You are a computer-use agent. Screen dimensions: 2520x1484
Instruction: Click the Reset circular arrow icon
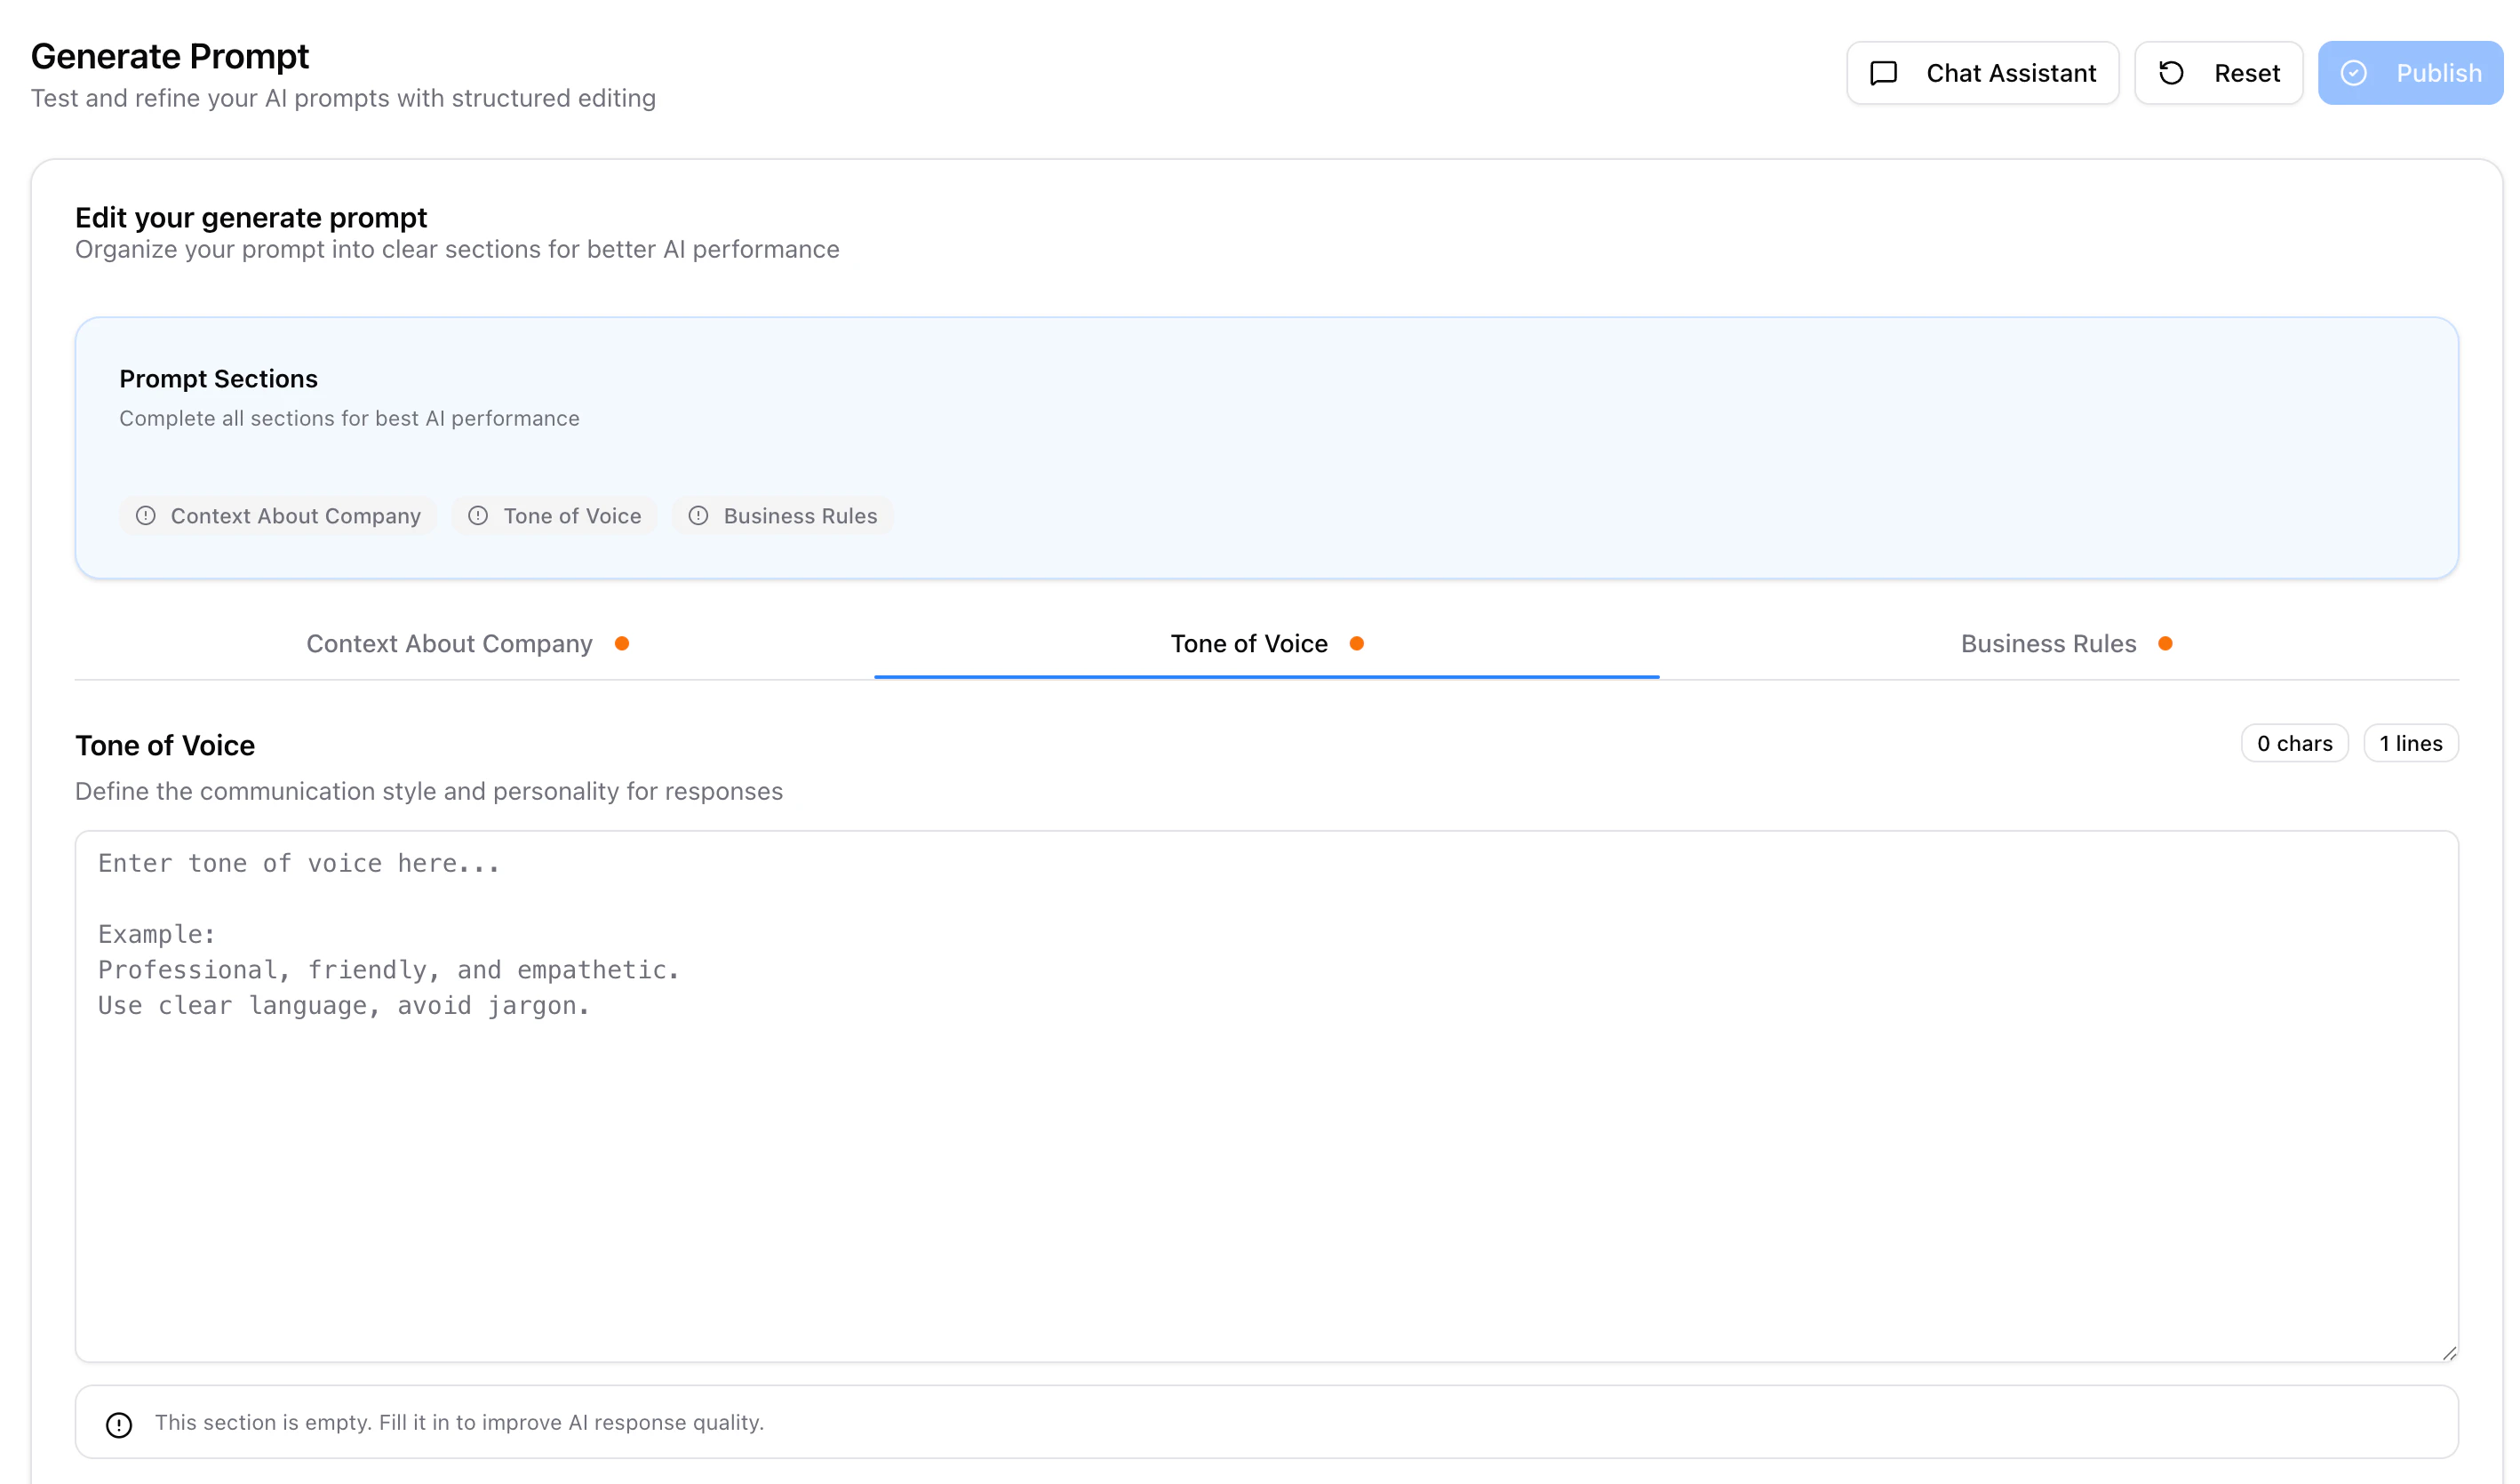(2171, 73)
